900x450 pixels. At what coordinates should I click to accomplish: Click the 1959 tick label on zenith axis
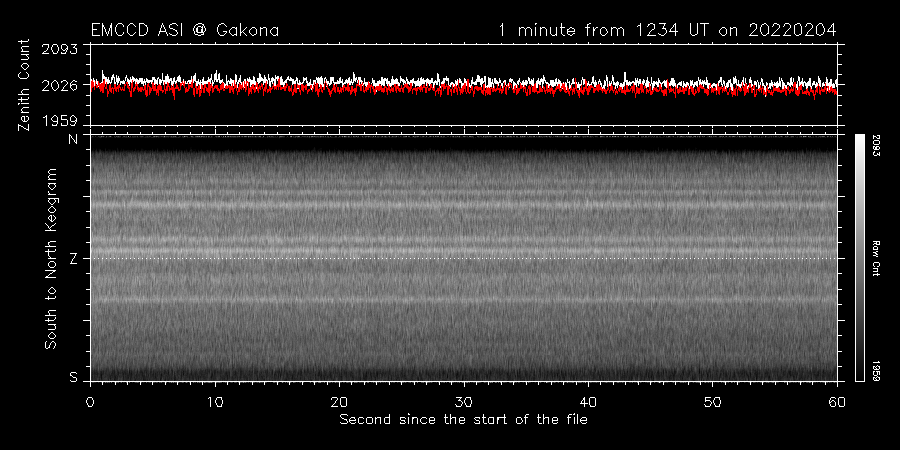[x=59, y=121]
